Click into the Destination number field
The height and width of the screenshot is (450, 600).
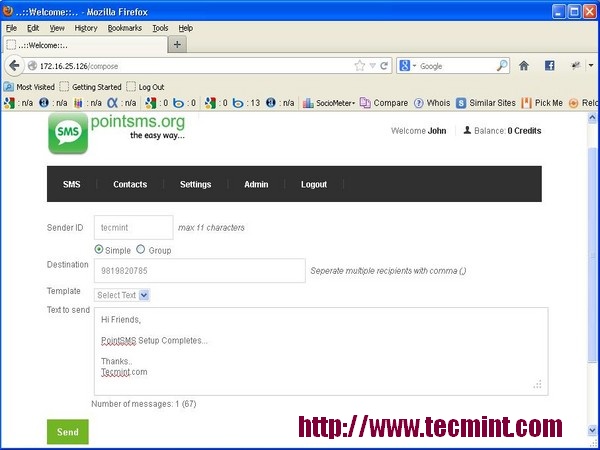coord(199,271)
